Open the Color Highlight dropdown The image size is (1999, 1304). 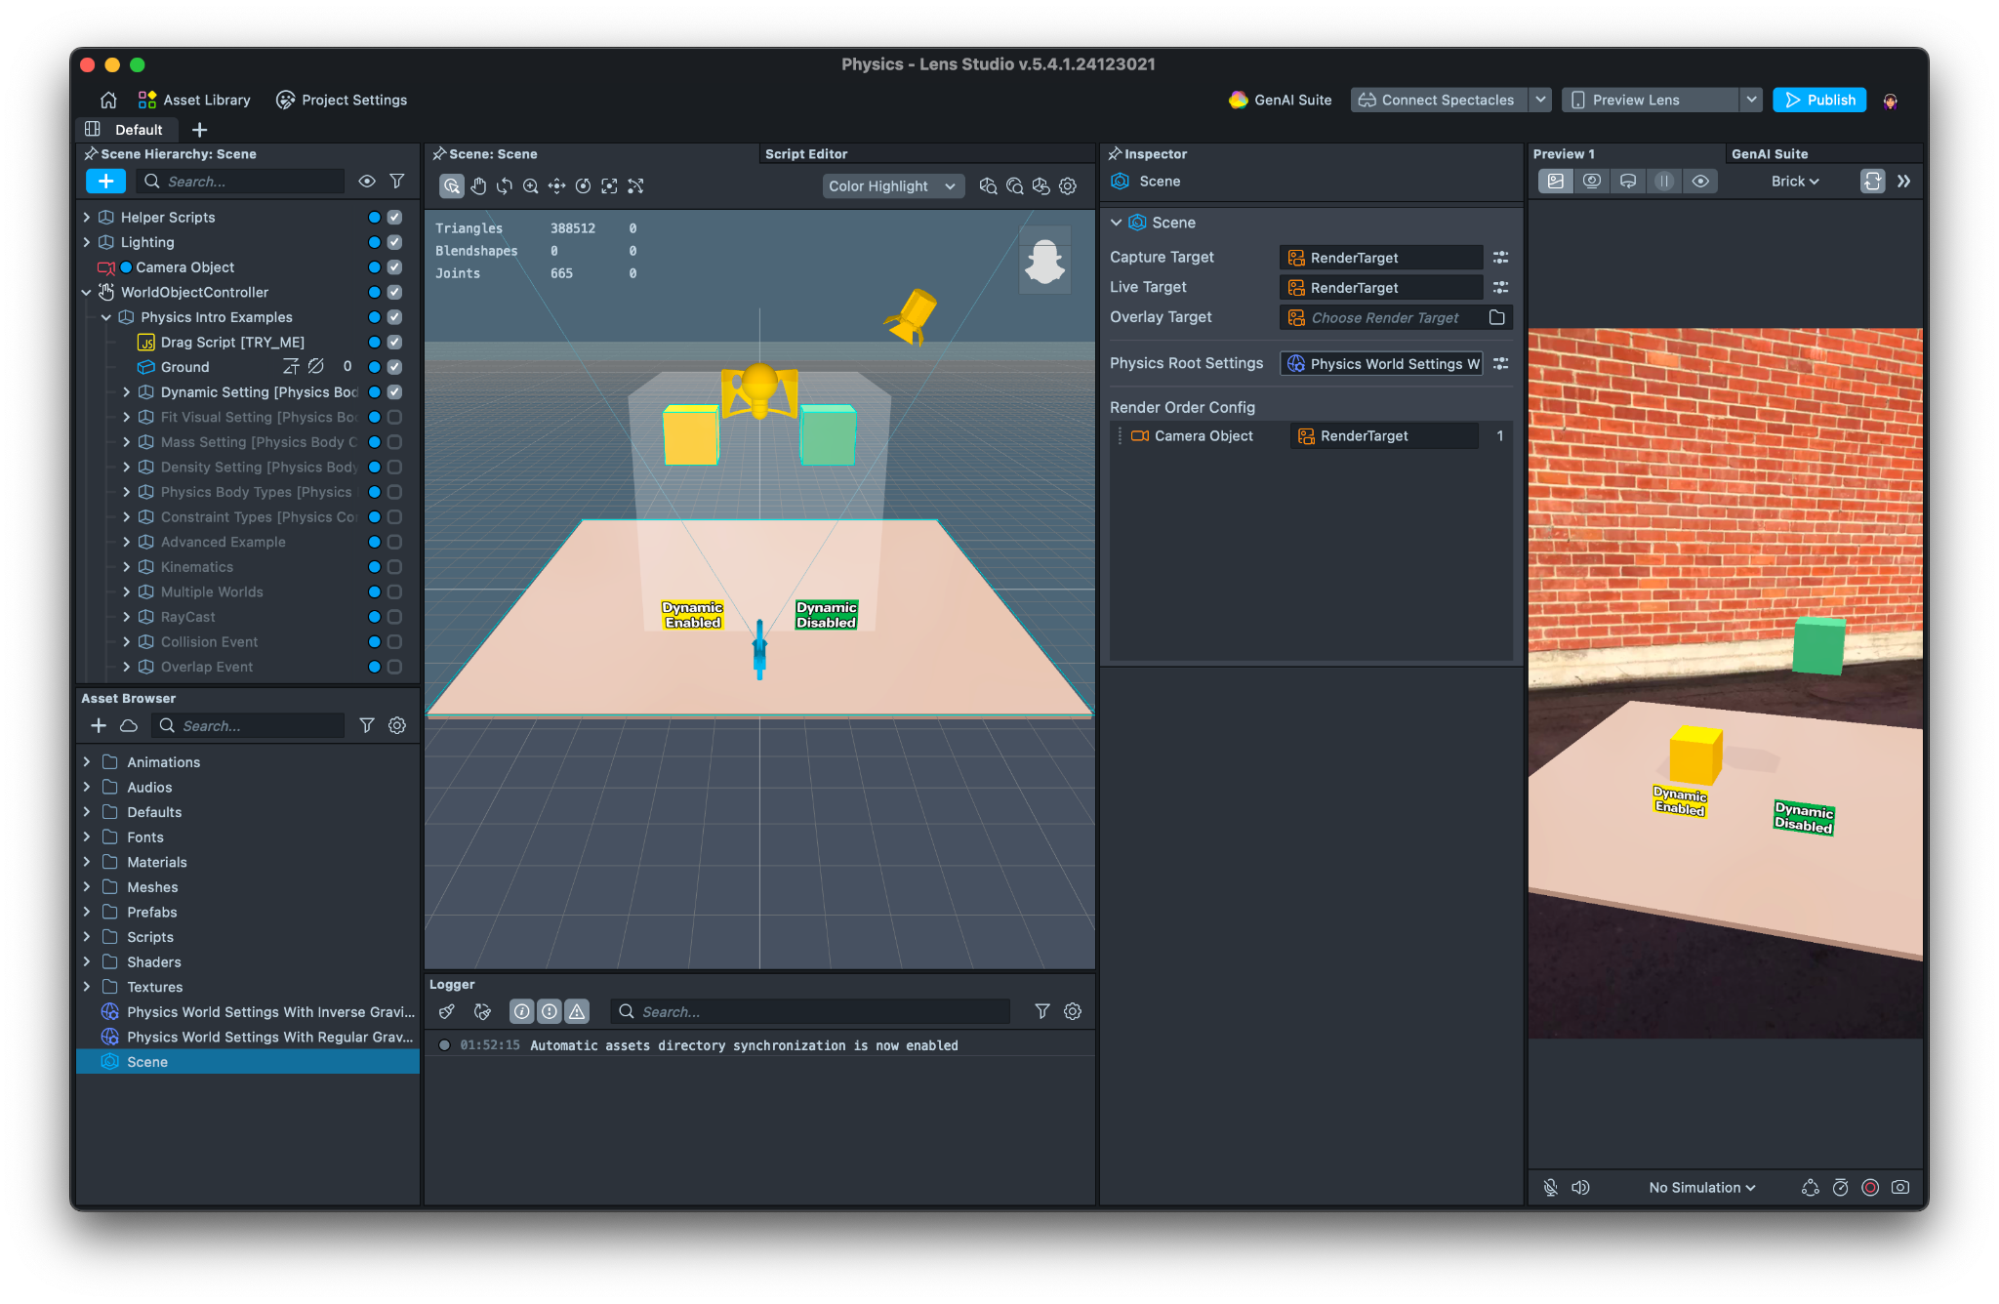pos(892,186)
